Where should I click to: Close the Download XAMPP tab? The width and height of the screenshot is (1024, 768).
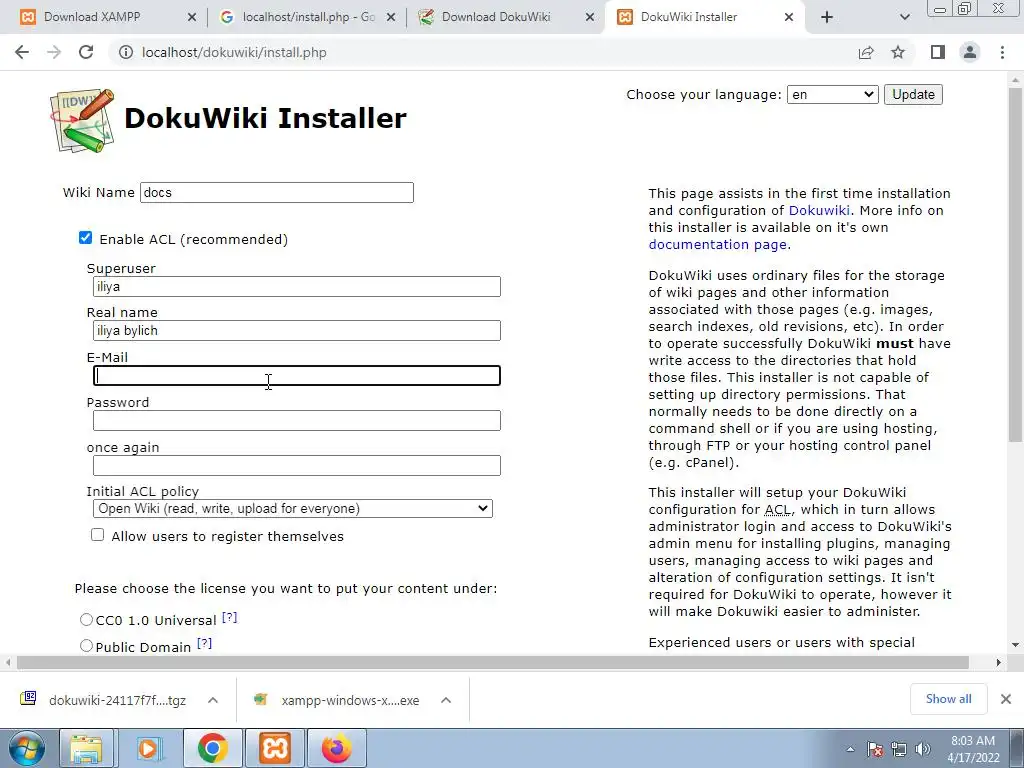pos(191,18)
